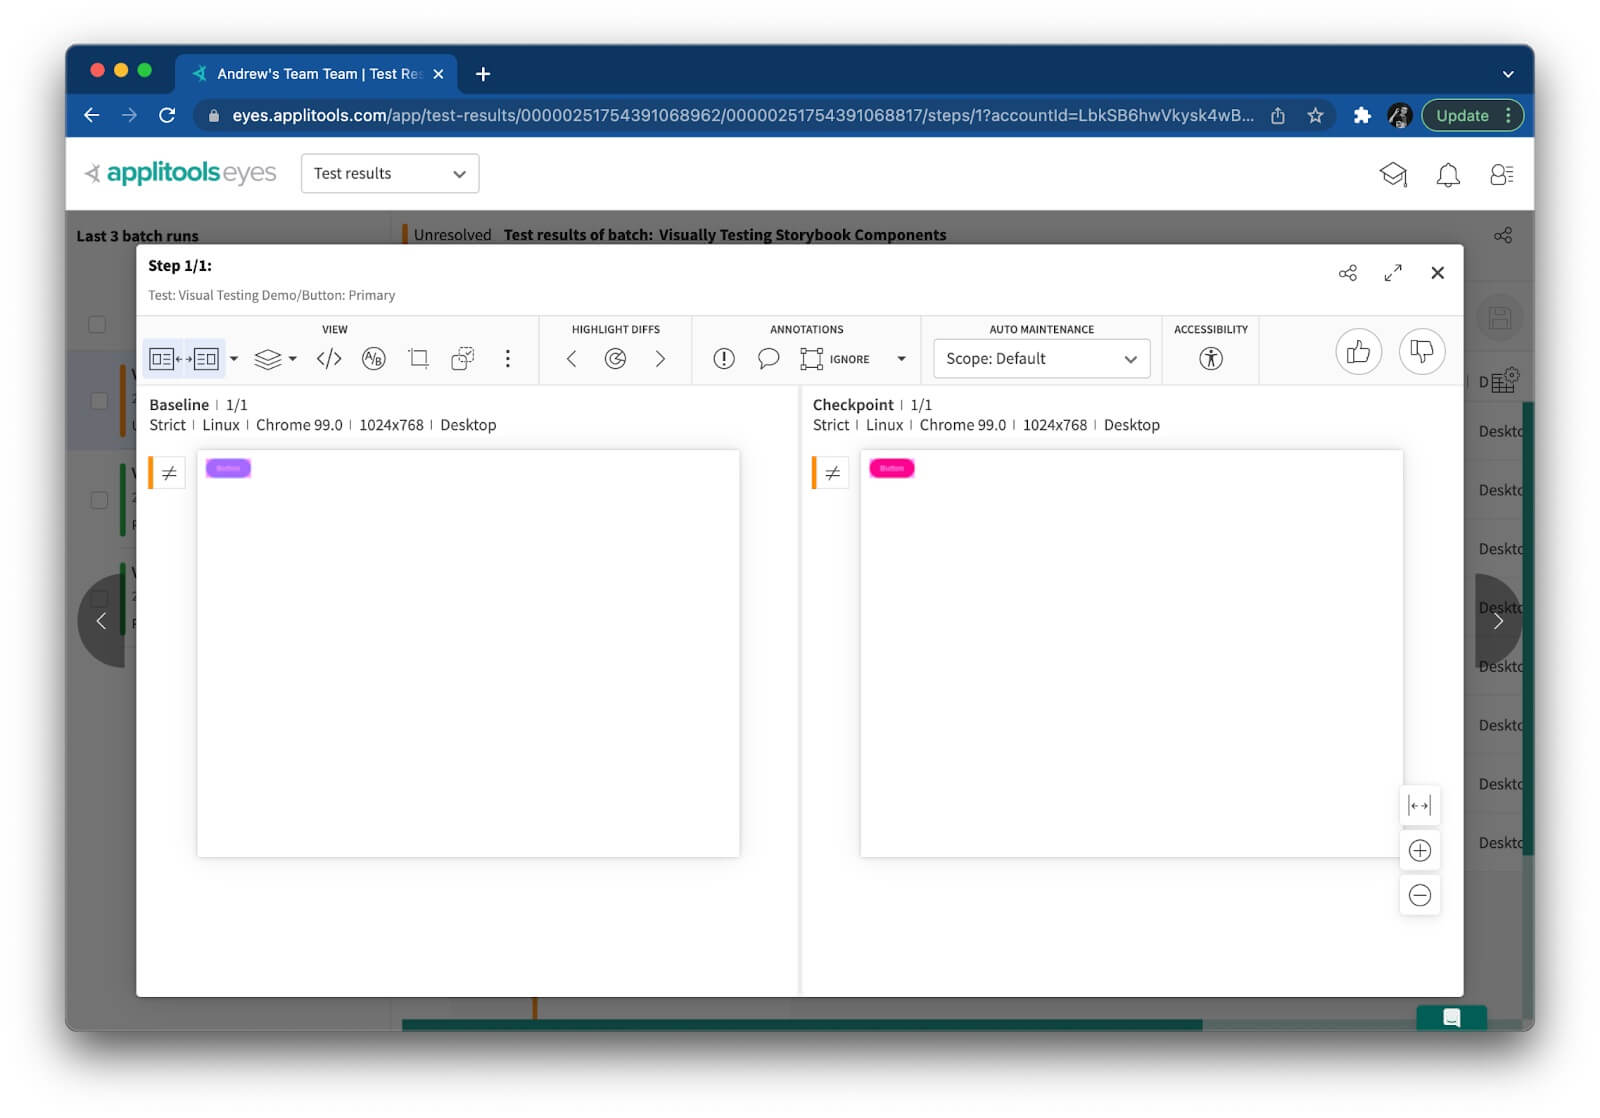This screenshot has width=1600, height=1118.
Task: Toggle the not-equal diff marker on Baseline
Action: coord(169,473)
